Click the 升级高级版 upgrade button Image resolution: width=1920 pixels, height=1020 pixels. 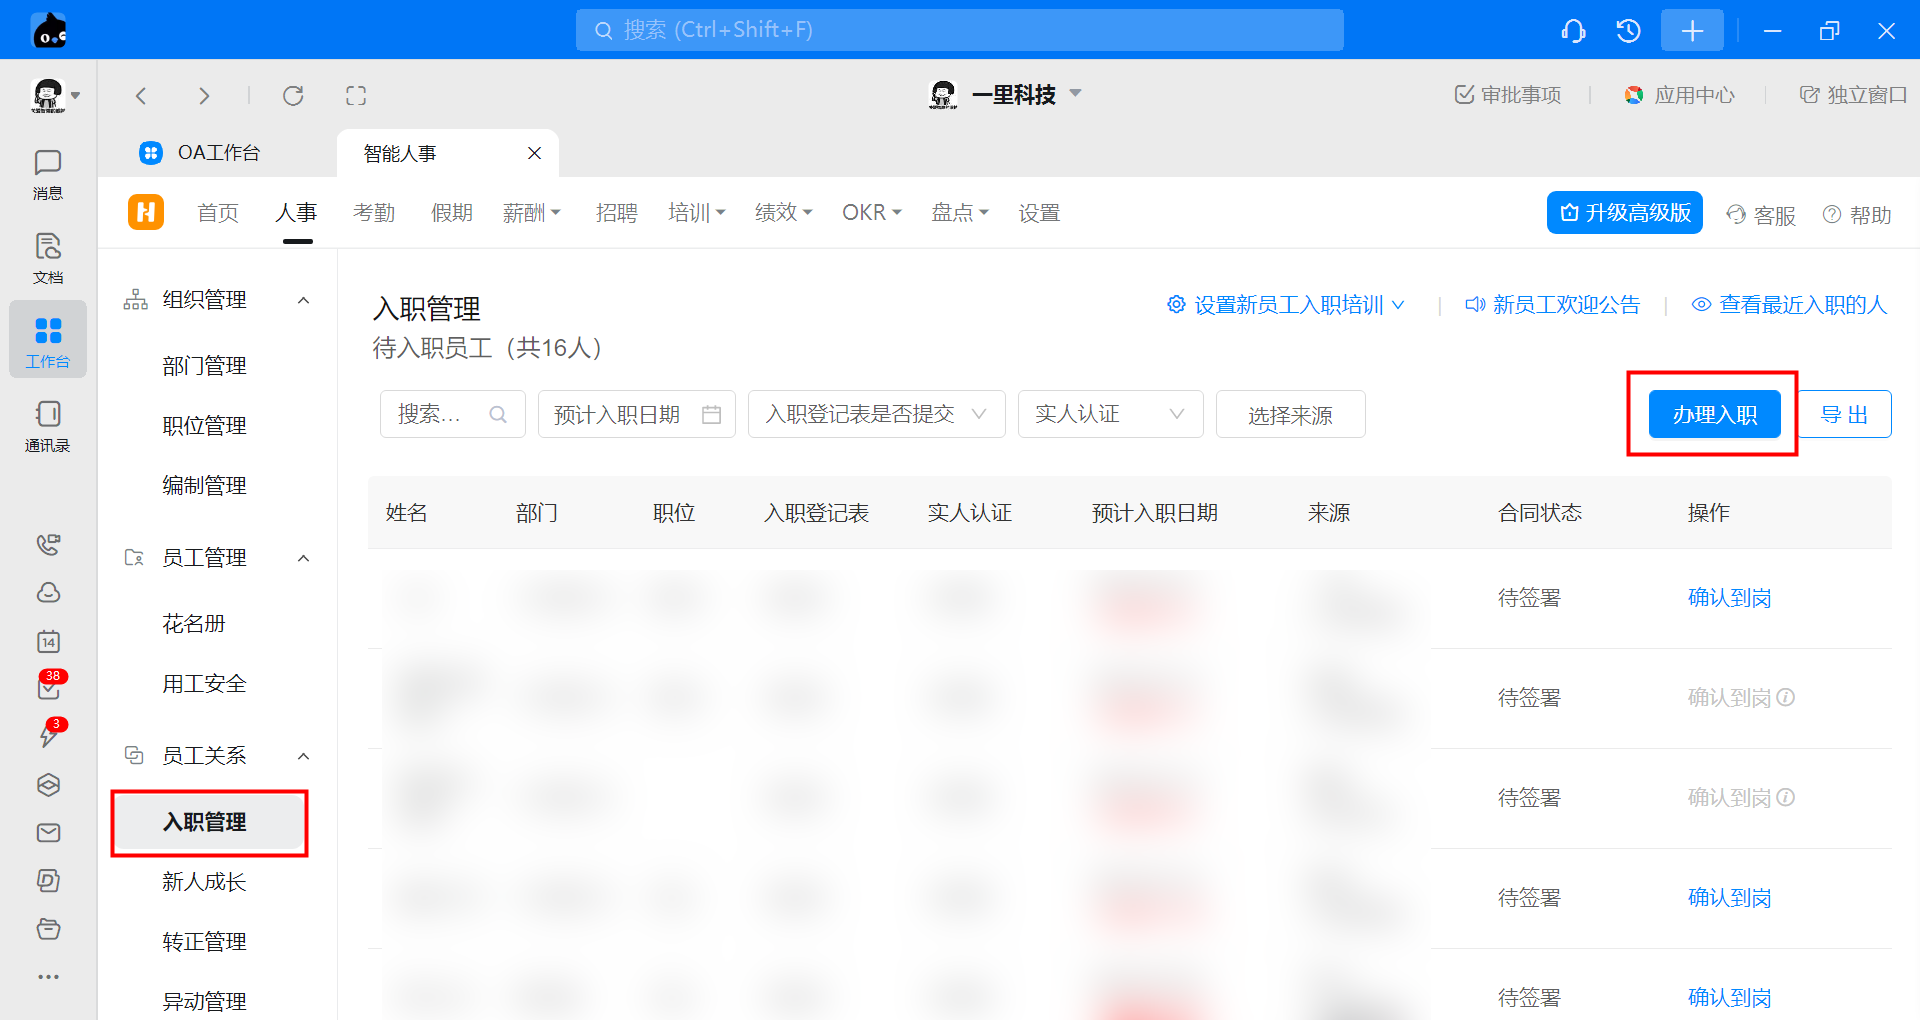click(x=1624, y=213)
